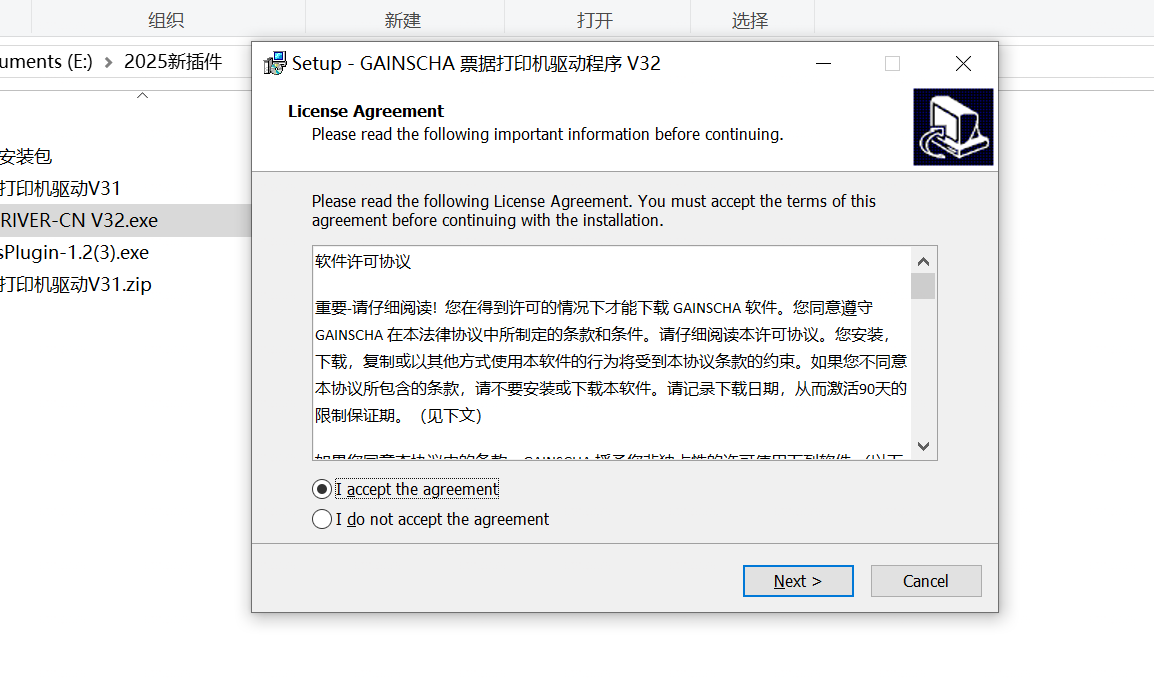Click the setup installer icon in title bar
The height and width of the screenshot is (685, 1154).
275,63
